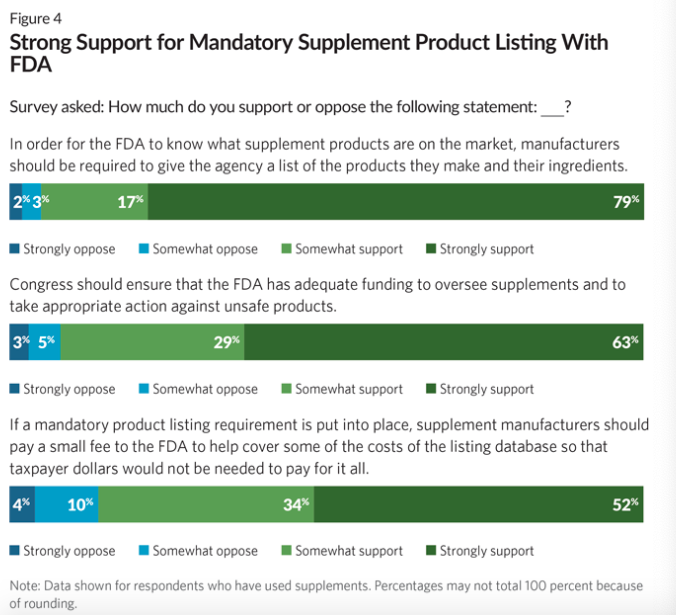Click the 79% strongly support bar segment

(396, 202)
